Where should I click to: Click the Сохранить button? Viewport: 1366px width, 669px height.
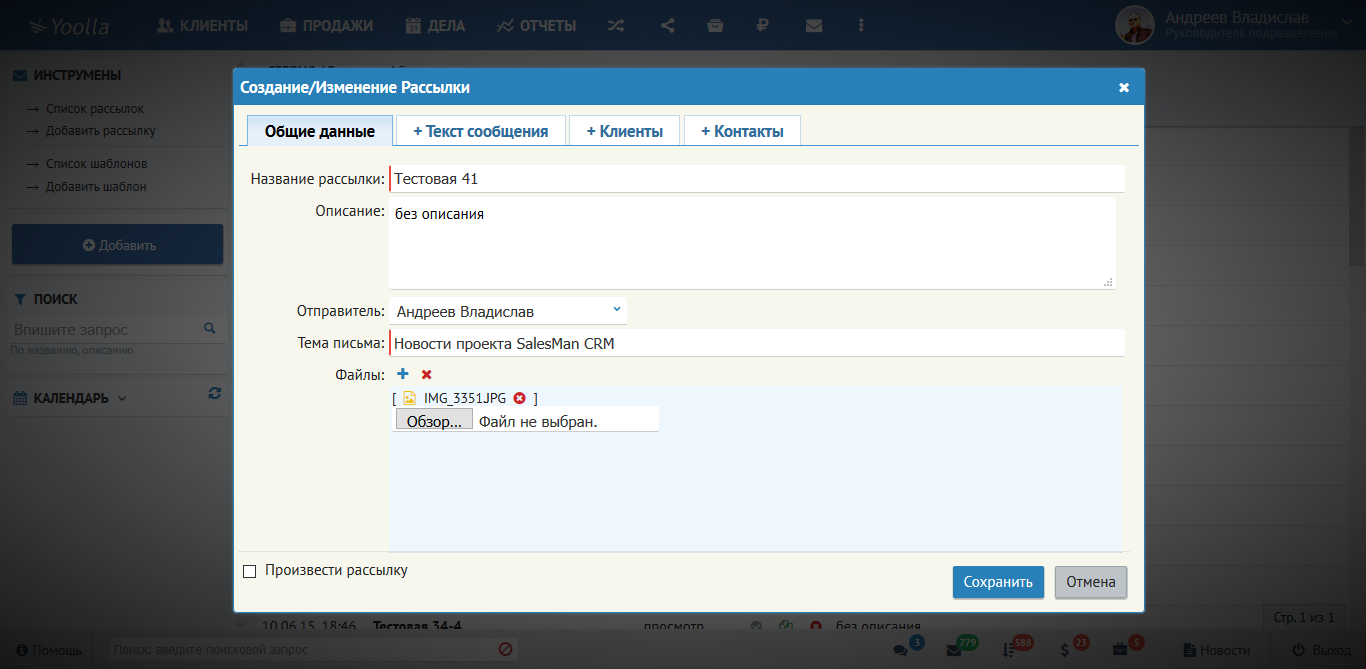click(998, 582)
